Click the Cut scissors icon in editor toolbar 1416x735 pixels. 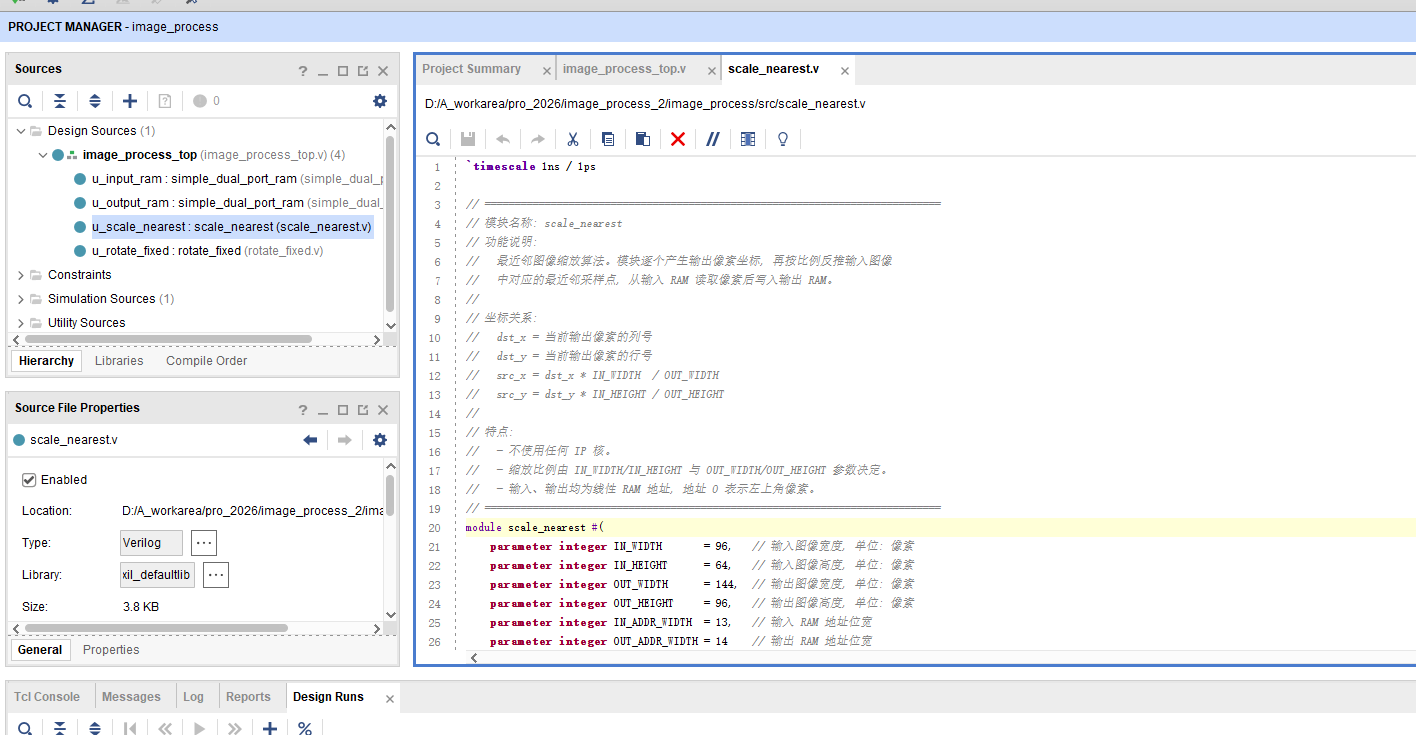[573, 139]
